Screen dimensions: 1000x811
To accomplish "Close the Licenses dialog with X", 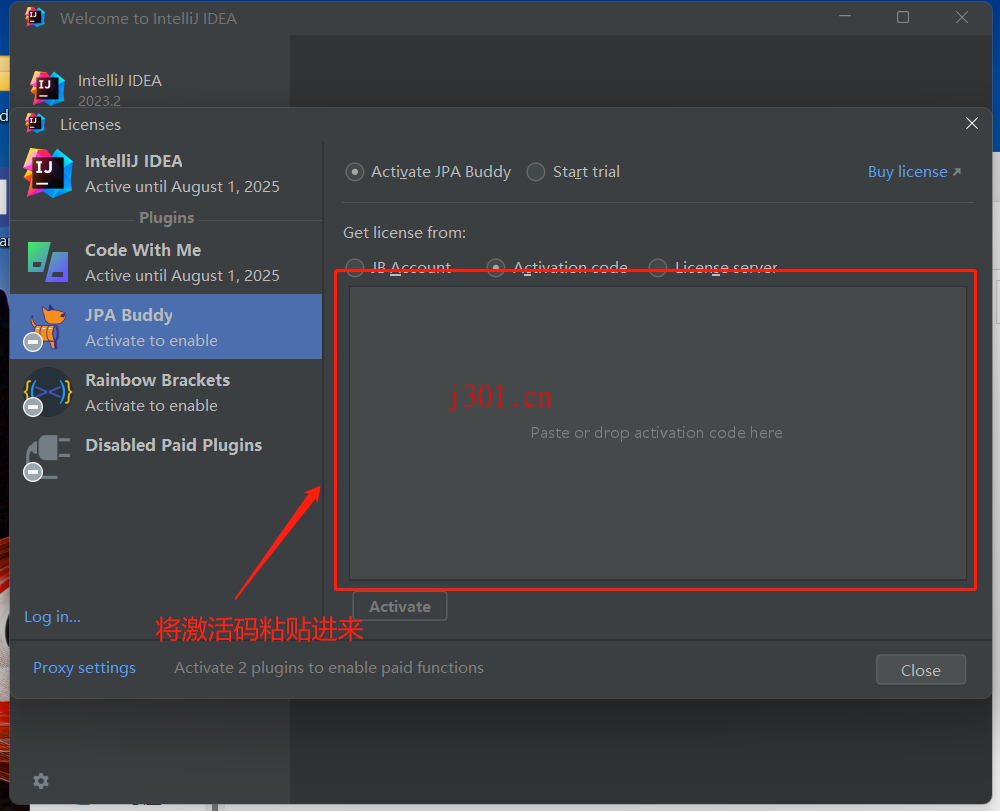I will tap(971, 124).
